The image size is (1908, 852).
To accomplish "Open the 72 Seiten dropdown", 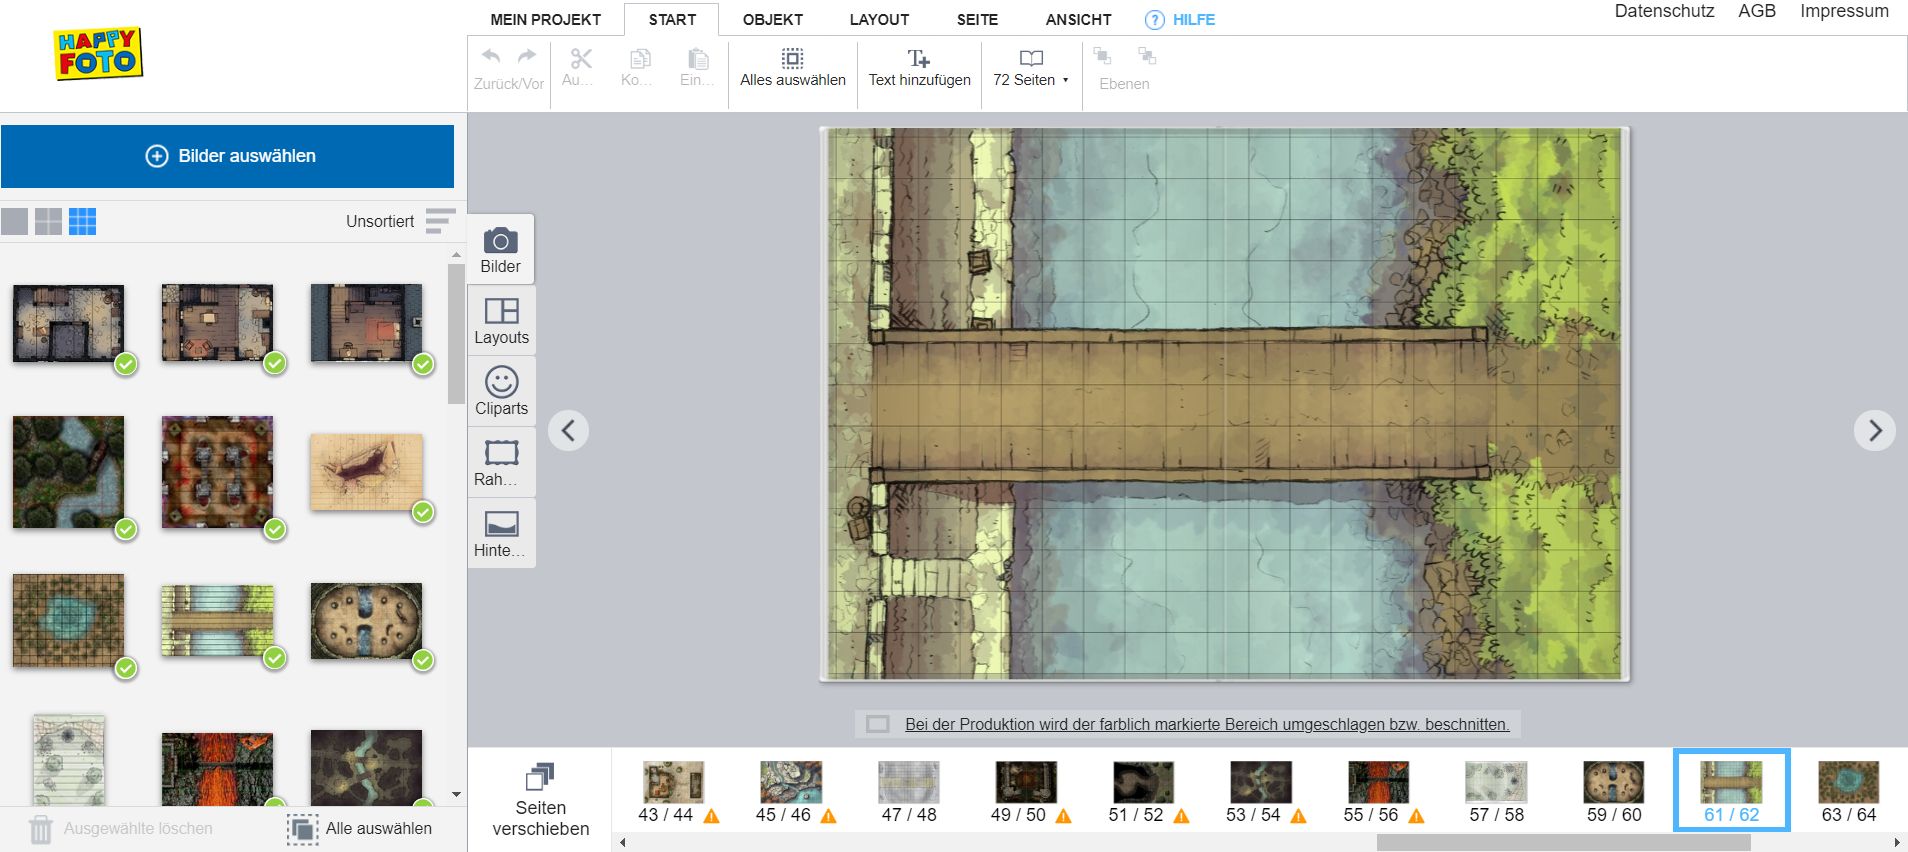I will [x=1031, y=67].
